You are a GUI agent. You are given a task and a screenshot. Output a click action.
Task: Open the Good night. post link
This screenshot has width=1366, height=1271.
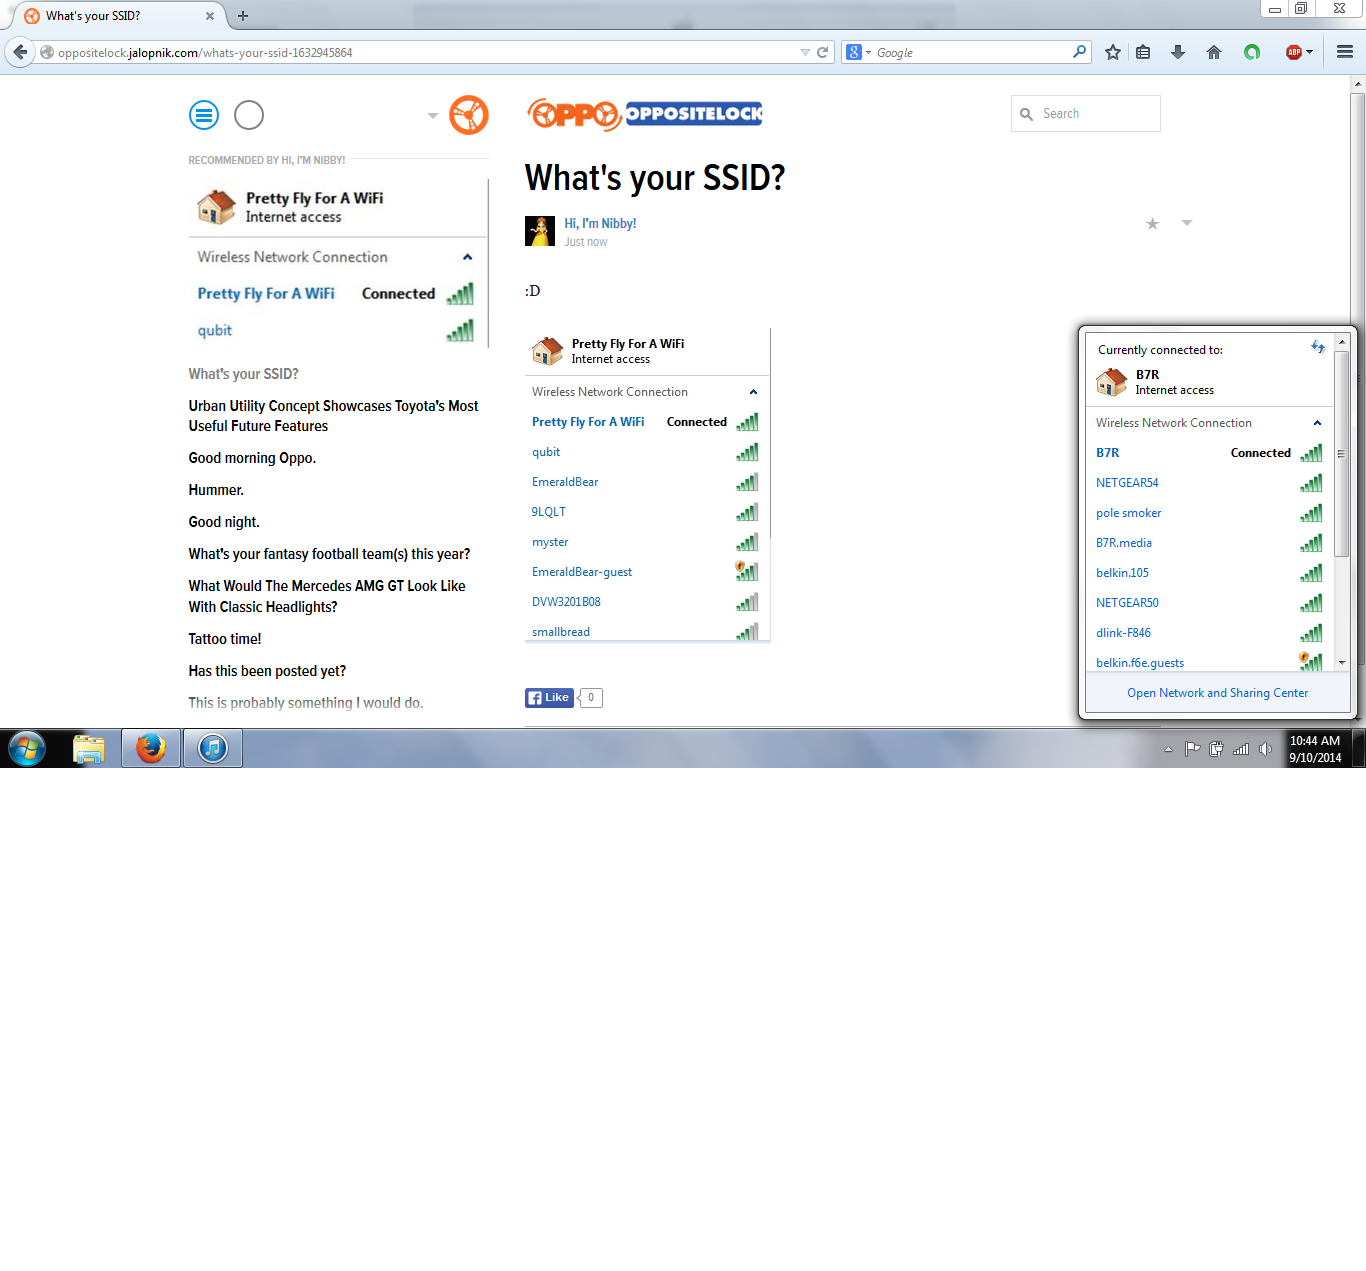pos(224,522)
